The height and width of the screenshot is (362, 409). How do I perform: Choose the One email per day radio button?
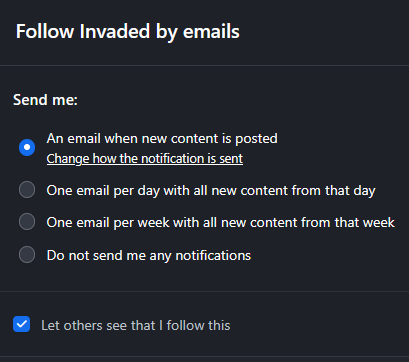click(27, 190)
